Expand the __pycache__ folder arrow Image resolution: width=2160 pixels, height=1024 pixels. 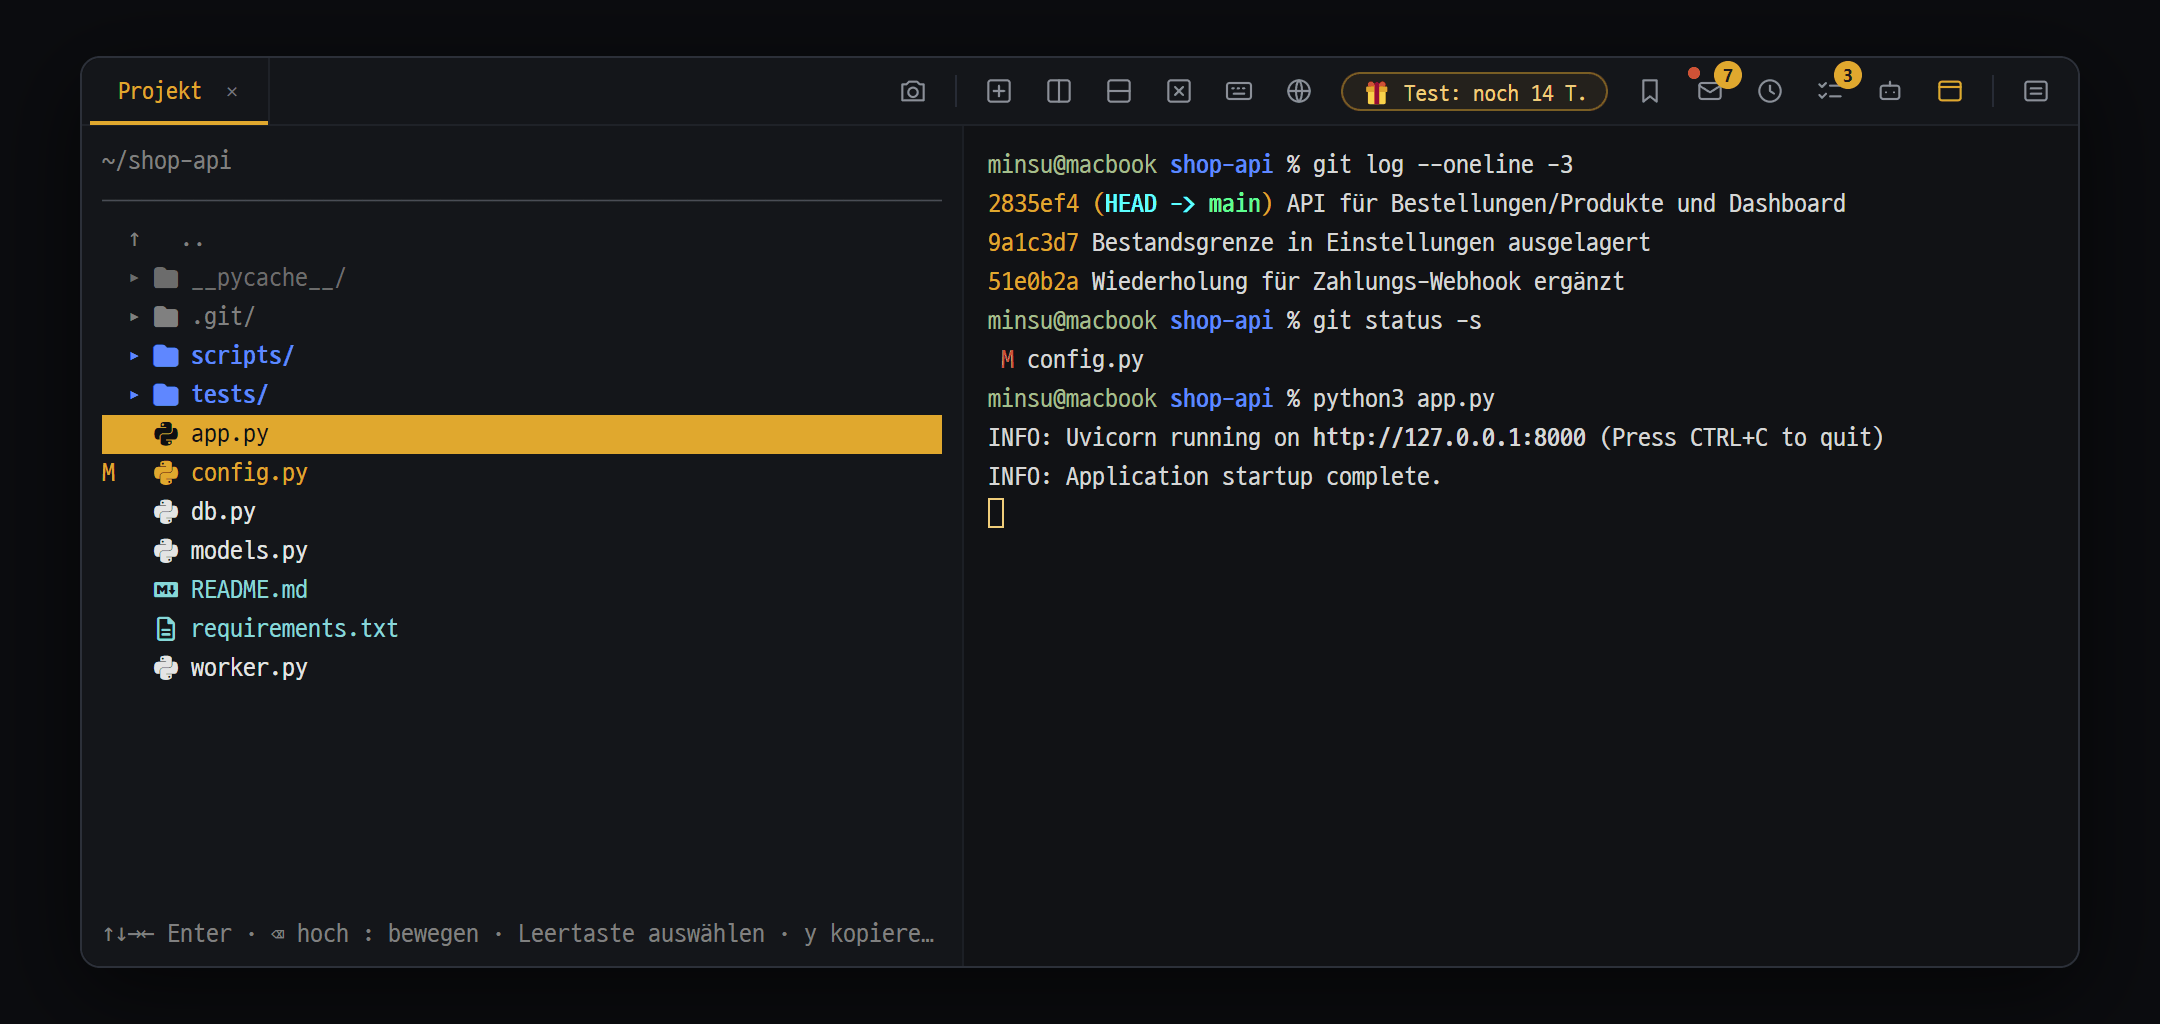click(134, 278)
